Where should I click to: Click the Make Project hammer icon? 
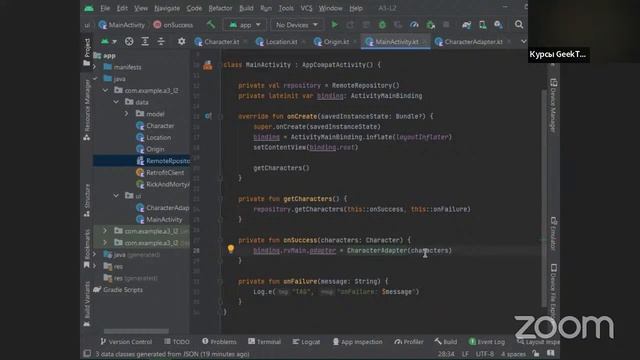[211, 25]
